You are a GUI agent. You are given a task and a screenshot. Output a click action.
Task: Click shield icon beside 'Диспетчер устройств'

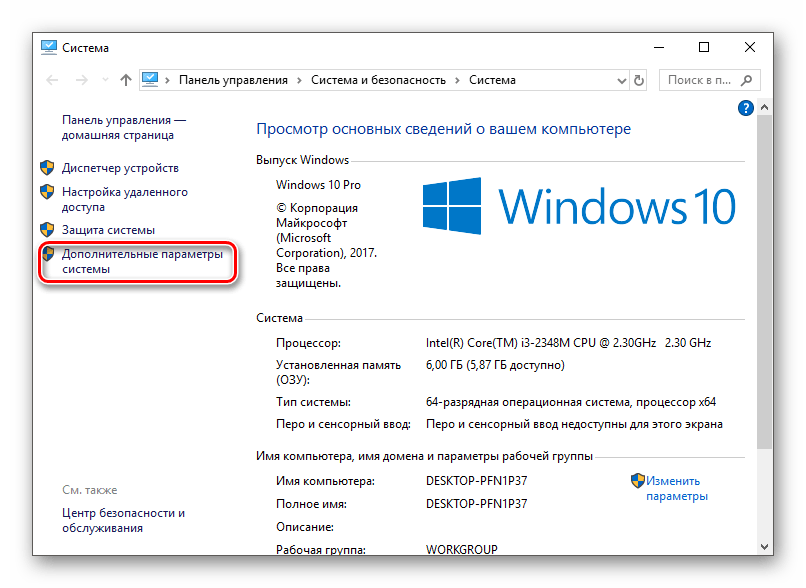[x=47, y=168]
